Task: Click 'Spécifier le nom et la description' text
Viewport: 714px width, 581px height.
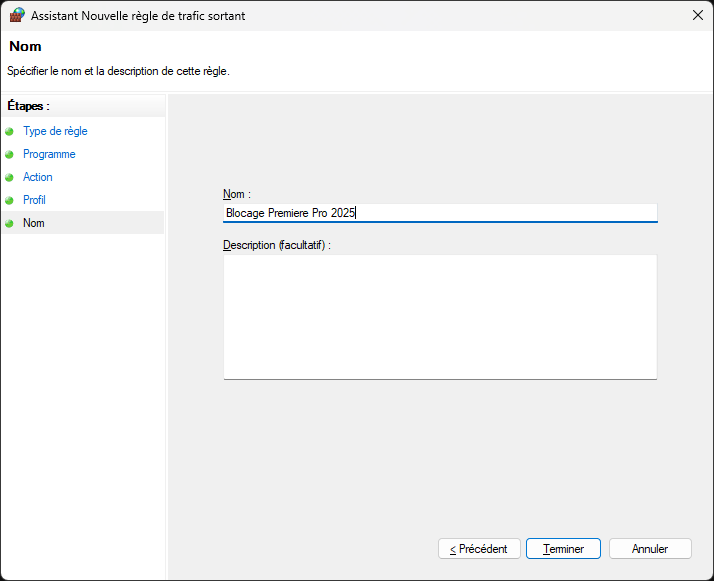Action: click(x=118, y=71)
